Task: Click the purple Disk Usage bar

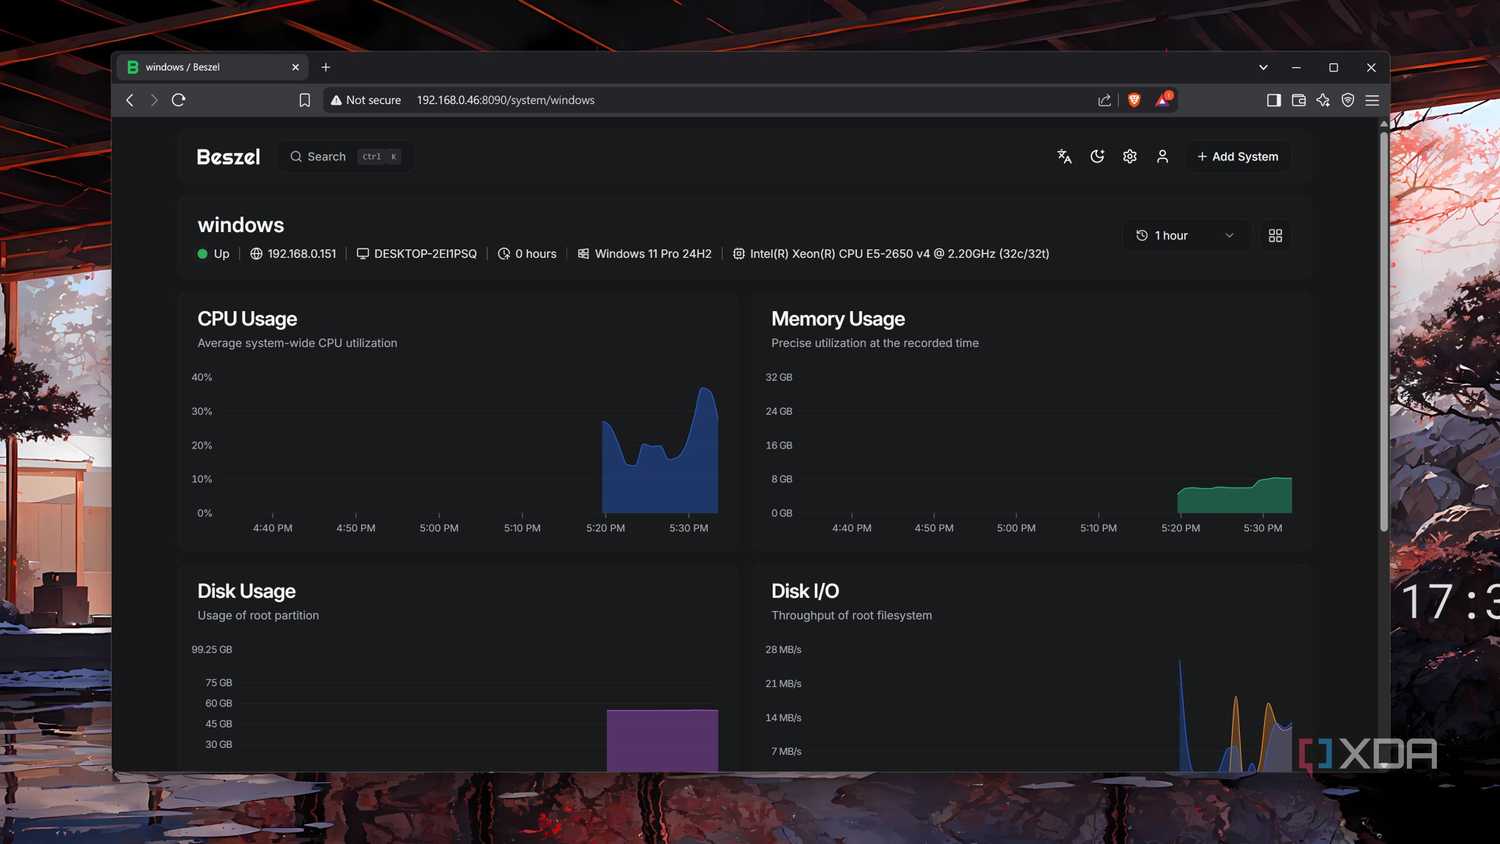Action: (x=662, y=740)
